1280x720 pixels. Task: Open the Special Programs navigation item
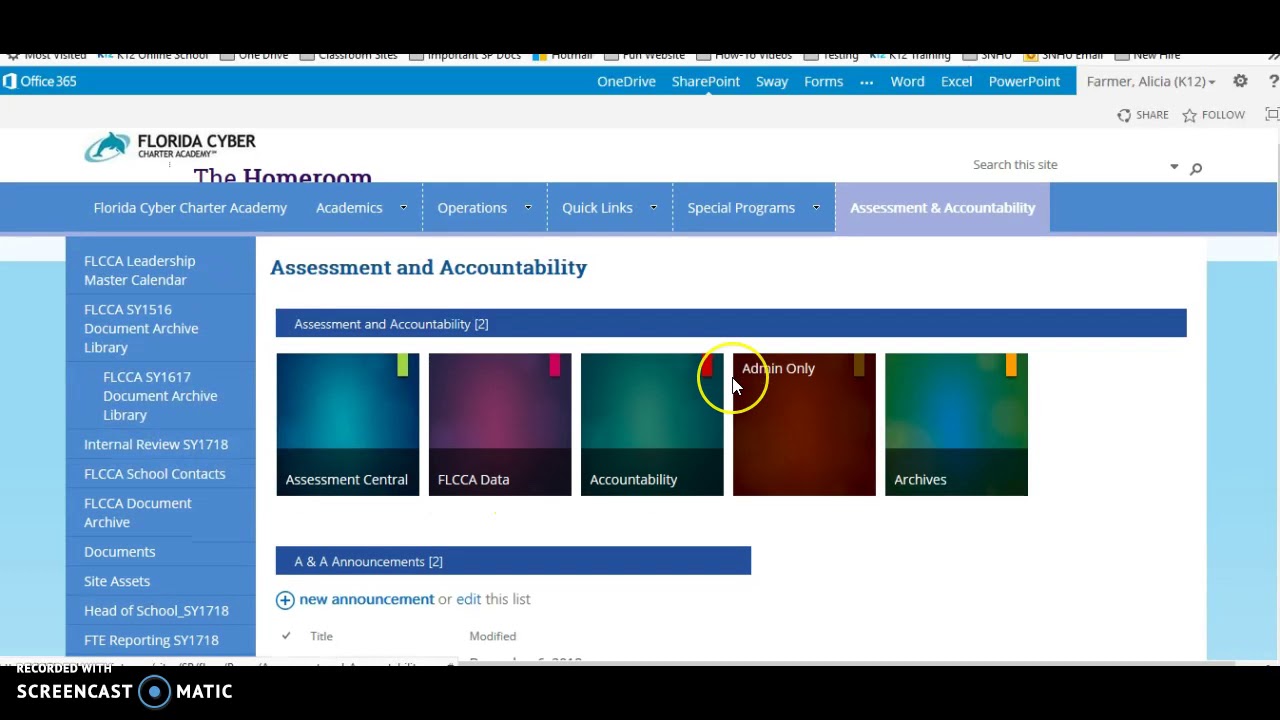click(741, 208)
